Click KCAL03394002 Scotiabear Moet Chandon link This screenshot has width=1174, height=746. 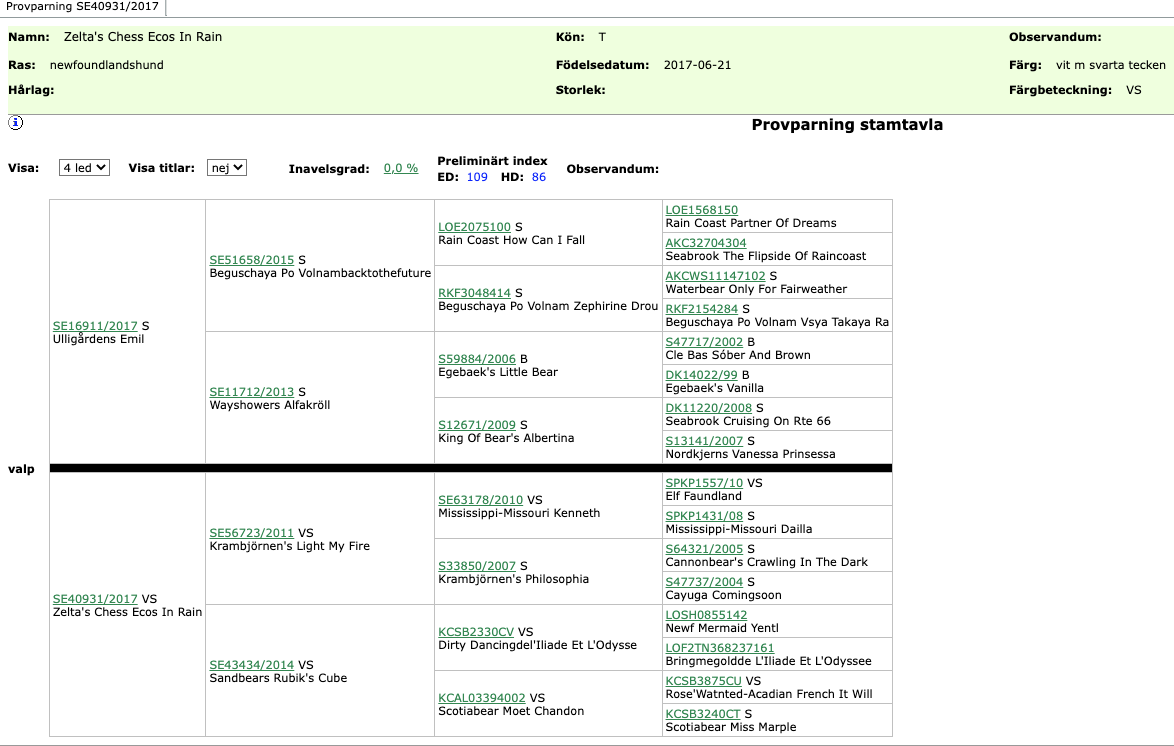[481, 698]
